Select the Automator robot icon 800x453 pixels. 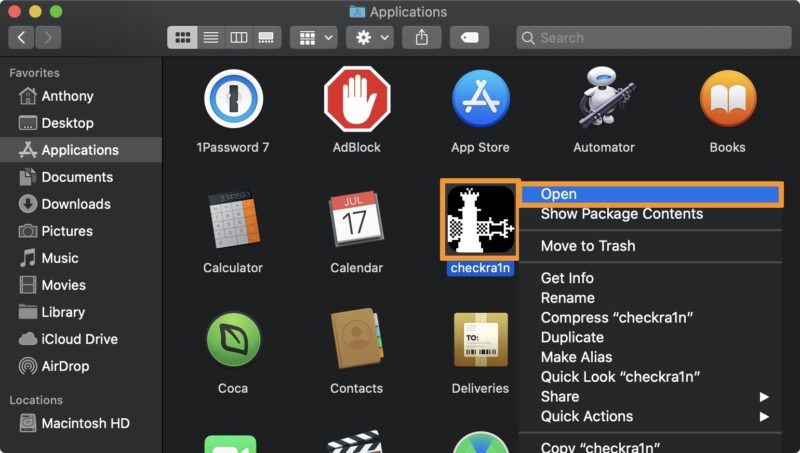click(x=603, y=99)
